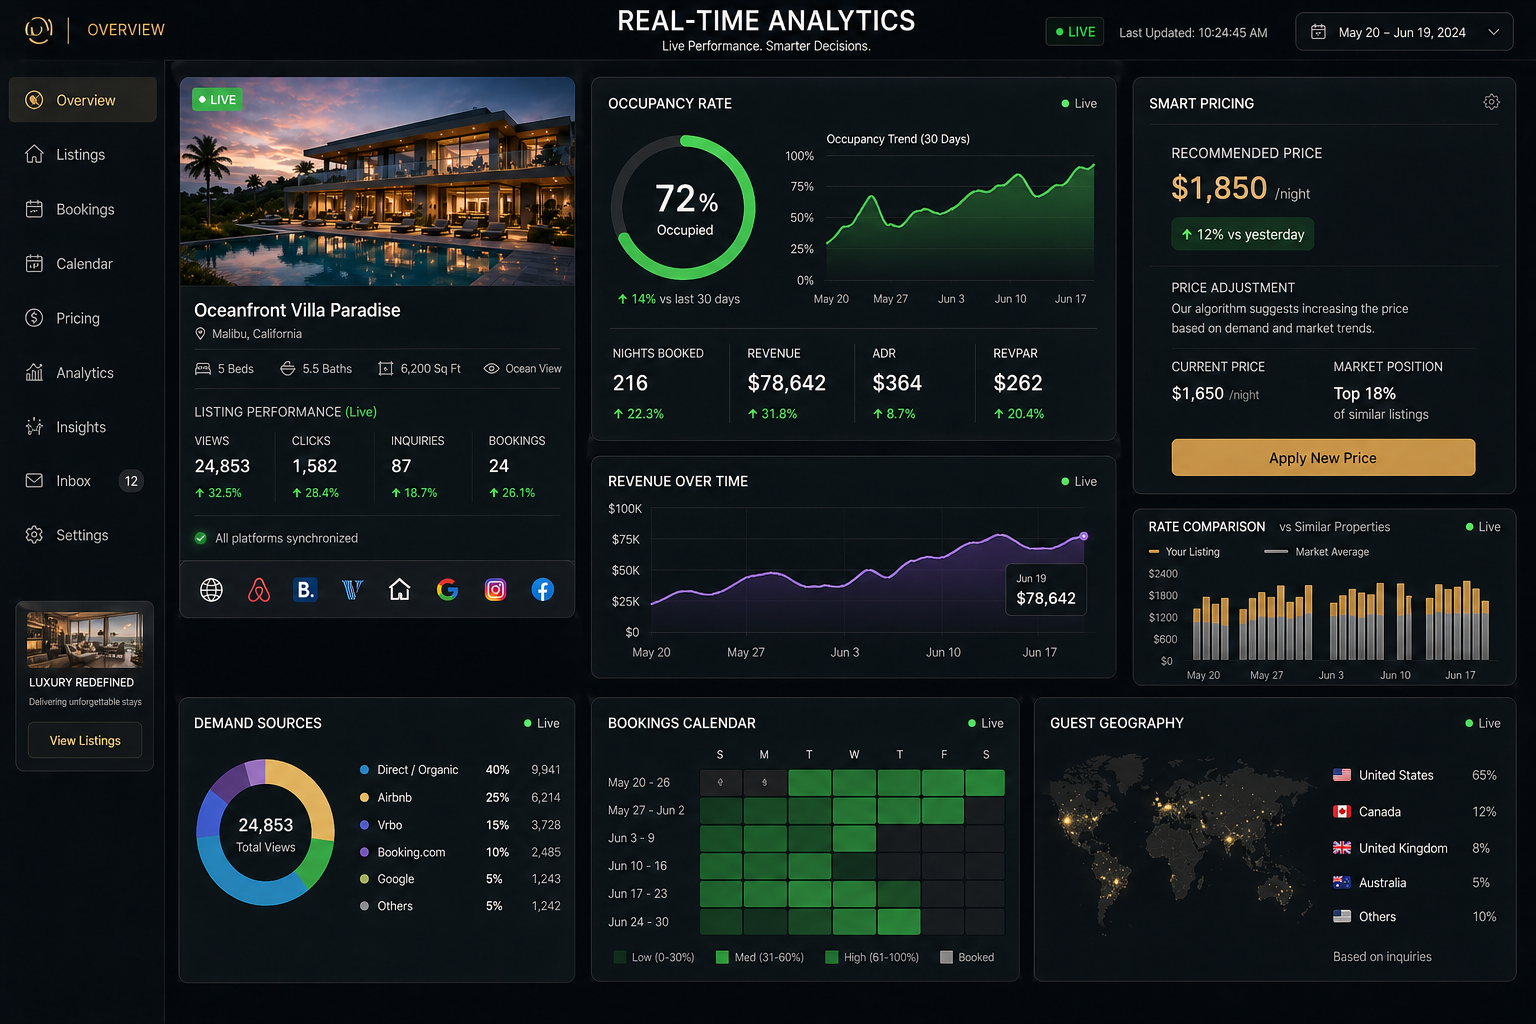Screen dimensions: 1536x1024
Task: Click the 12% vs yesterday badge
Action: coord(1243,234)
